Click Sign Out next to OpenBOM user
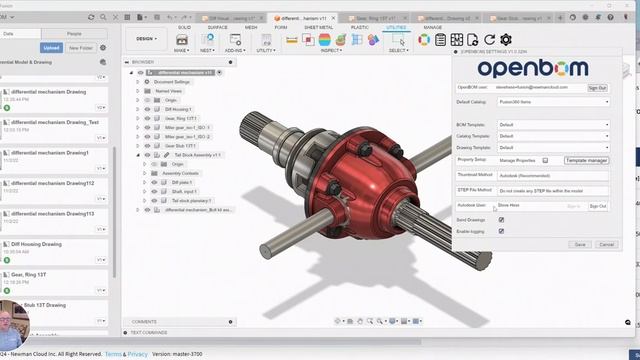 [598, 88]
